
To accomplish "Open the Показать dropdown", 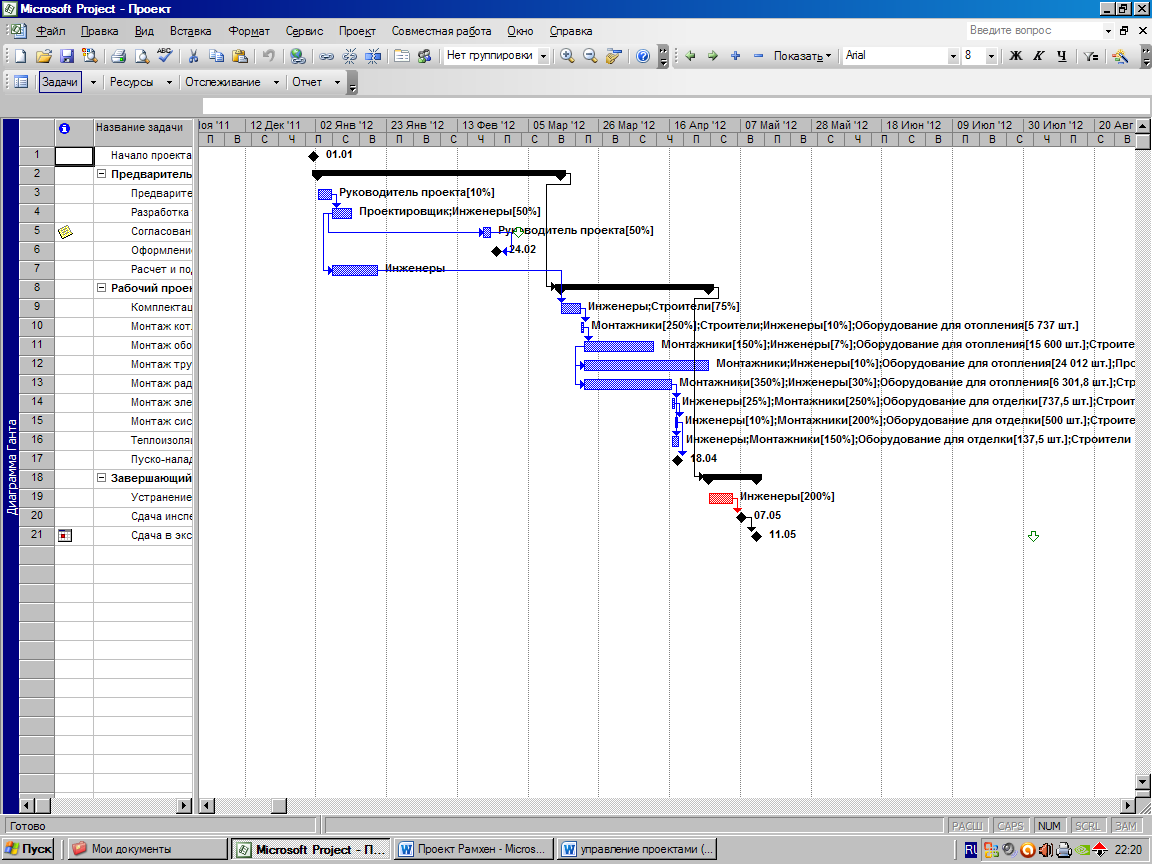I will pos(802,56).
